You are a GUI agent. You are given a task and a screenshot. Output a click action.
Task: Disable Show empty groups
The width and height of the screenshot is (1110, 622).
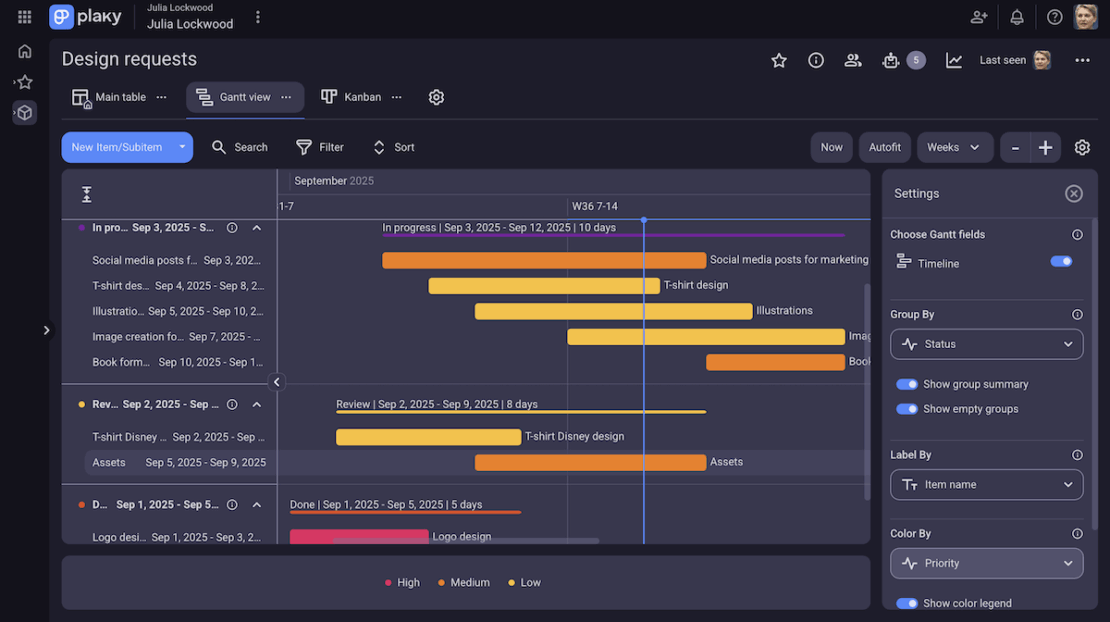[906, 409]
